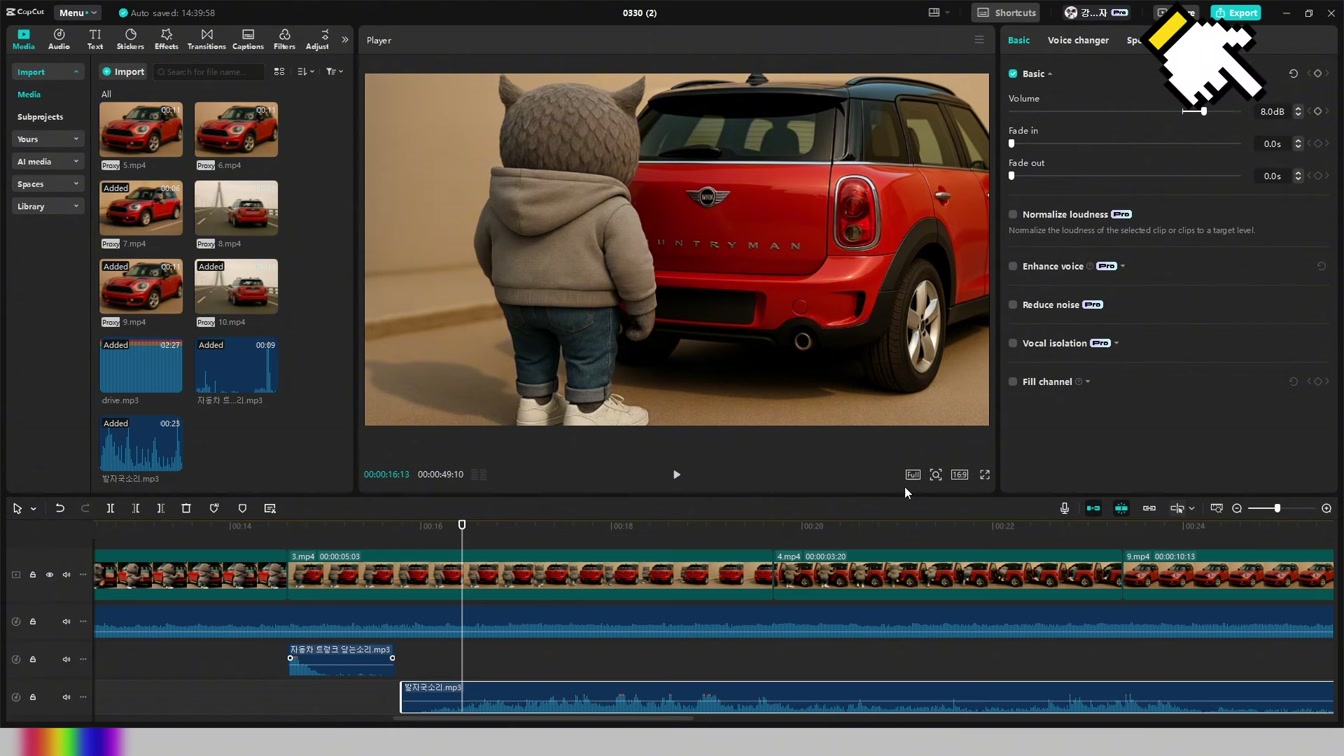
Task: Open Subprojects in the sidebar
Action: (40, 117)
